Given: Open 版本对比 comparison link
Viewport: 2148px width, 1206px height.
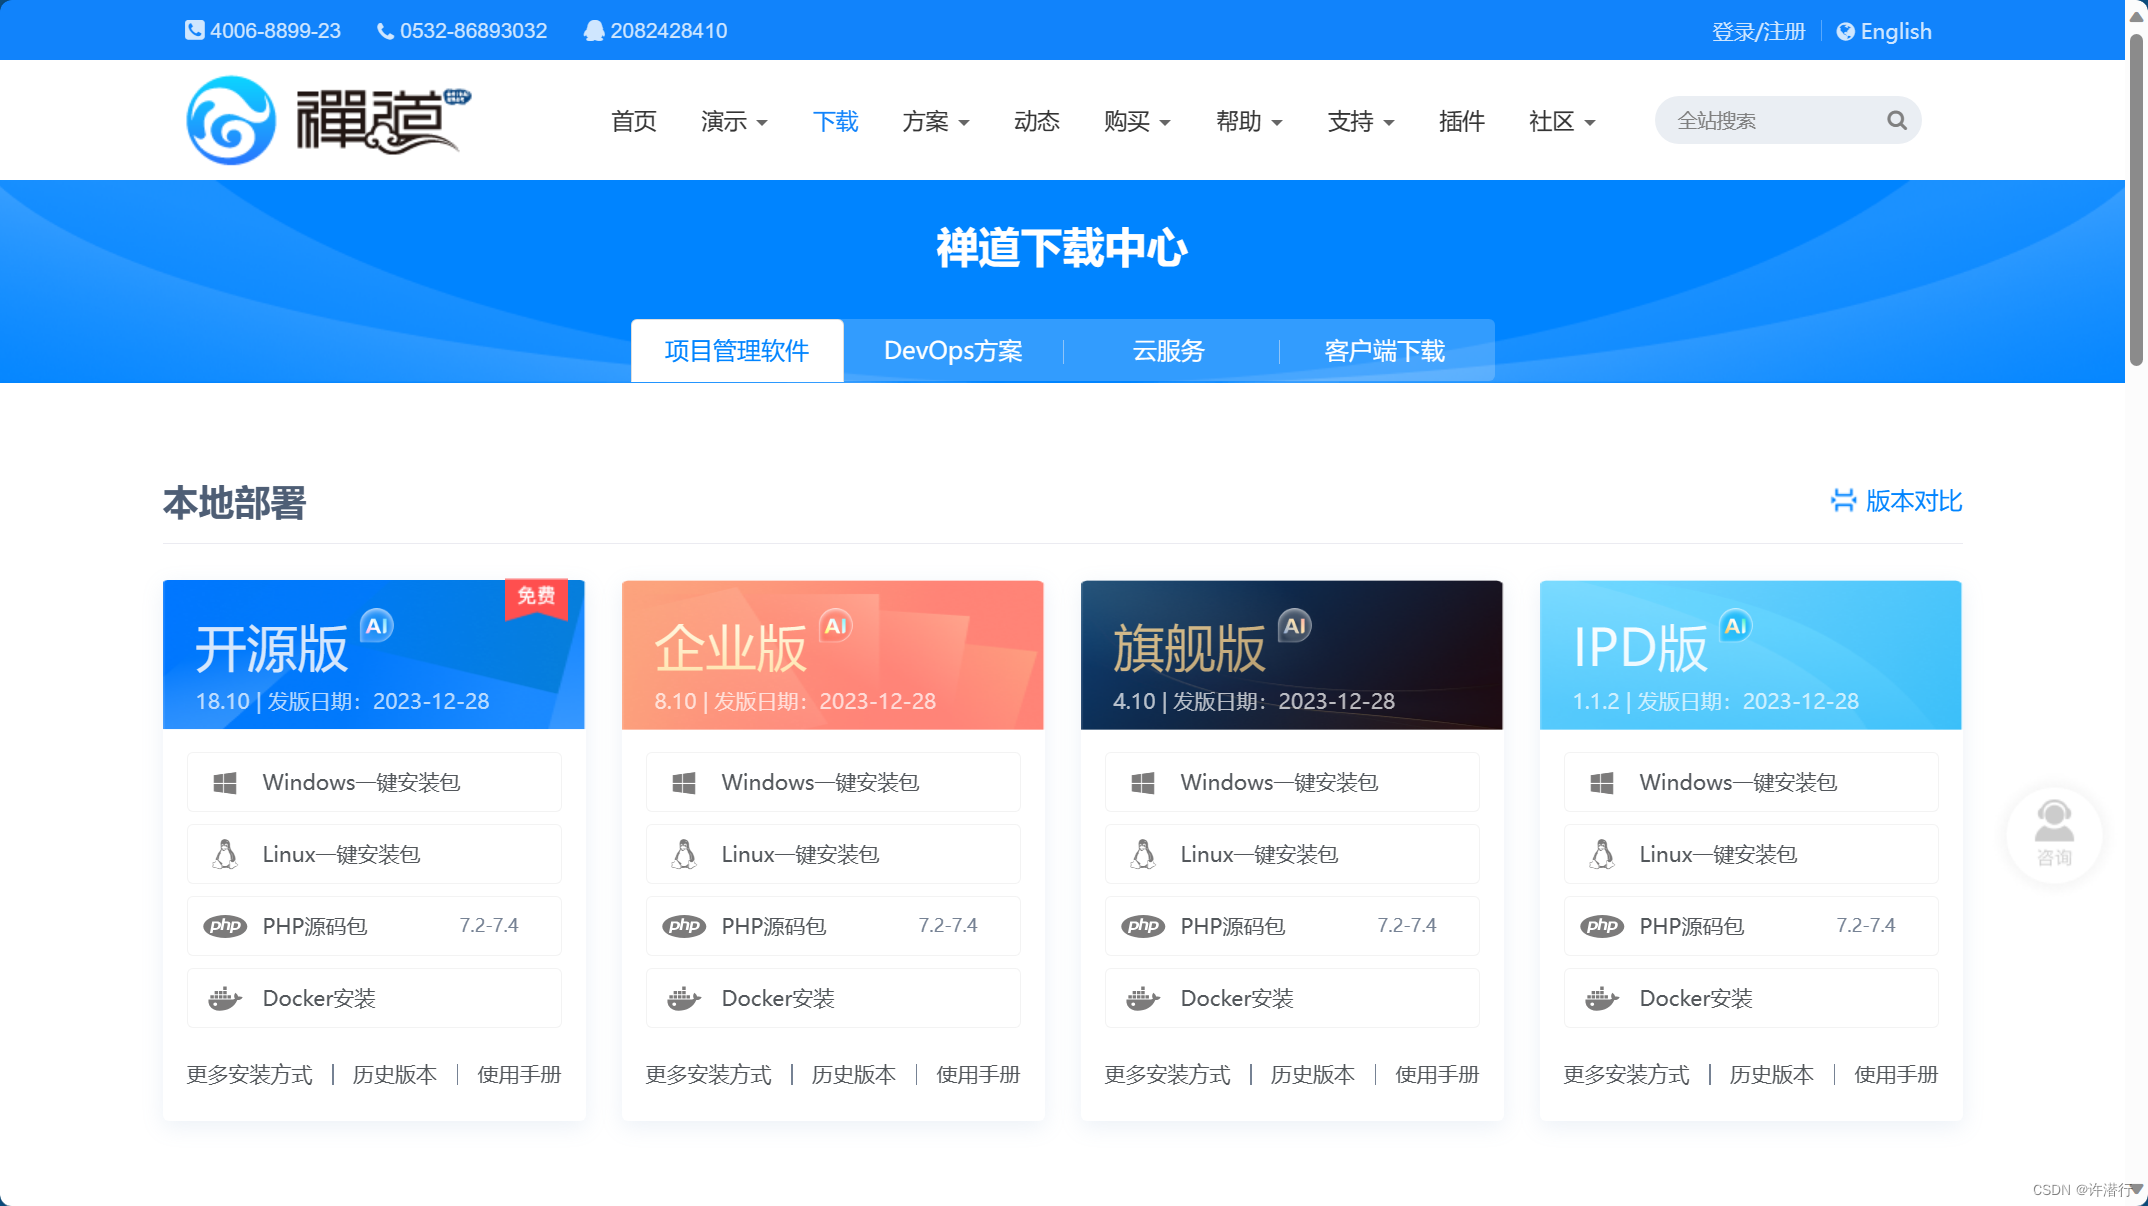Looking at the screenshot, I should (x=1896, y=501).
